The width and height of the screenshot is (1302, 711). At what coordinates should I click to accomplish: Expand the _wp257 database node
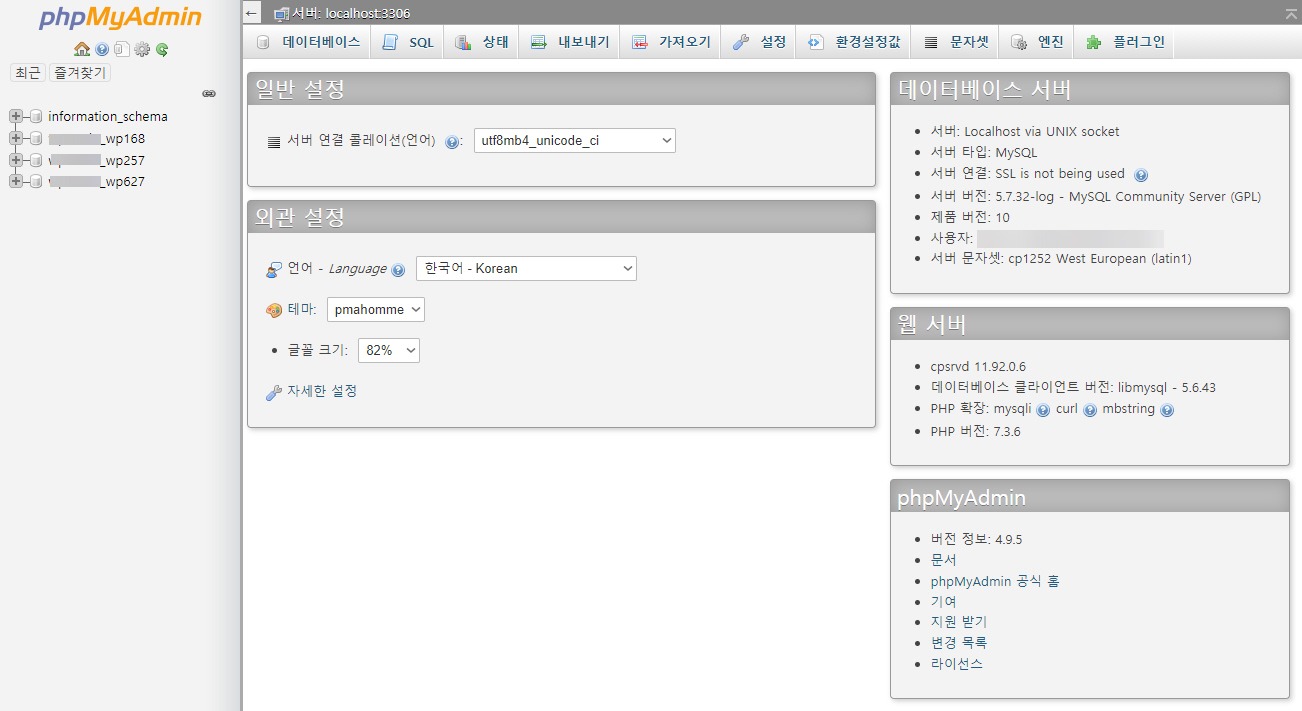click(x=15, y=160)
